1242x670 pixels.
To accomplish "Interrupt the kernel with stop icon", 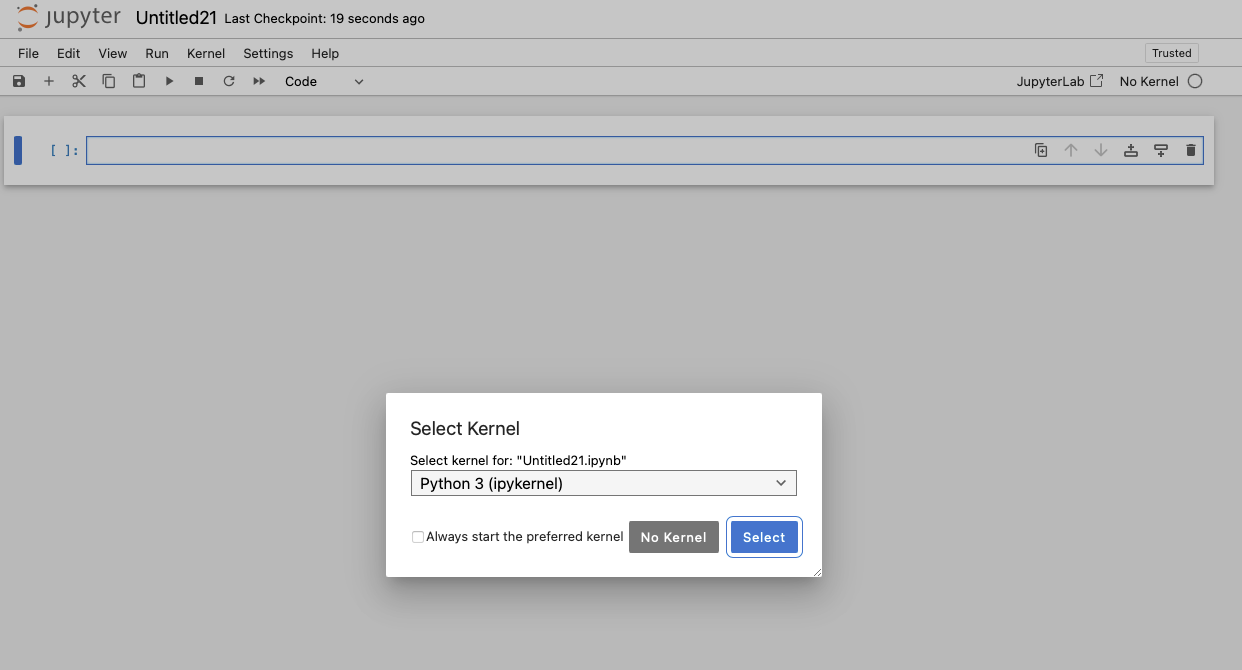I will pos(199,81).
